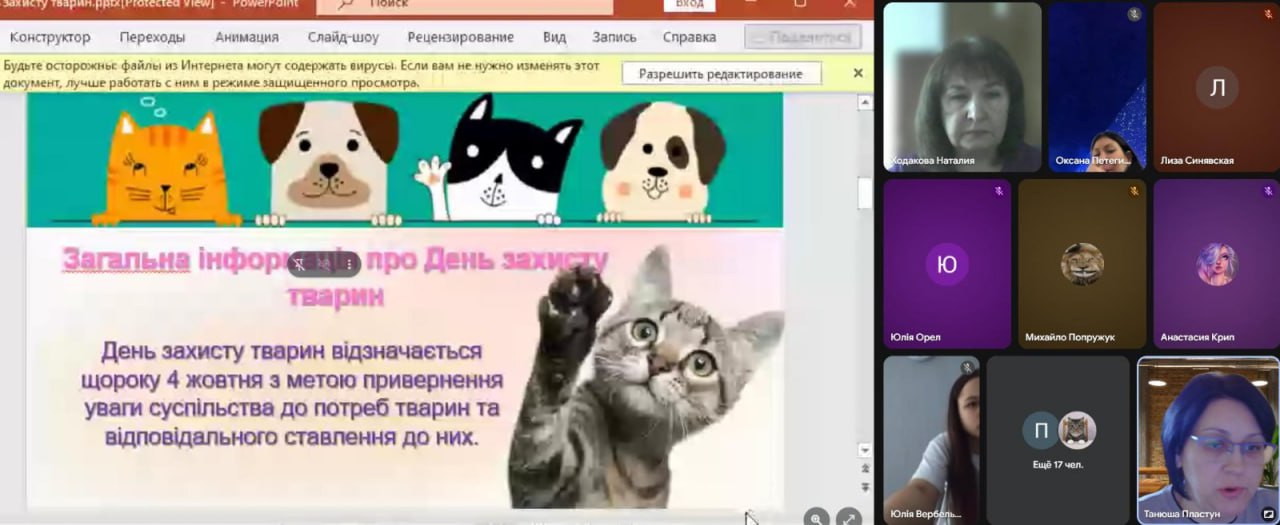Expand the shared screen with the fullscreen arrows icon

pos(848,518)
